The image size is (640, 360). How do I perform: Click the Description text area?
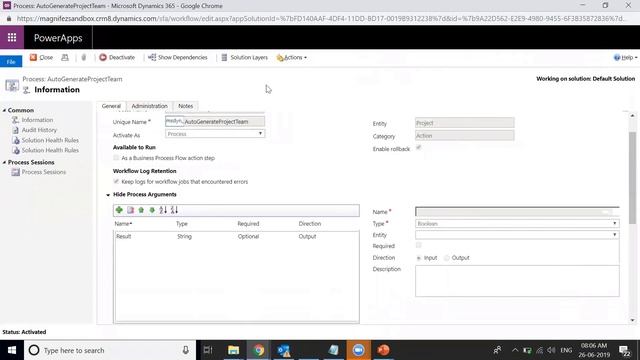tap(517, 281)
